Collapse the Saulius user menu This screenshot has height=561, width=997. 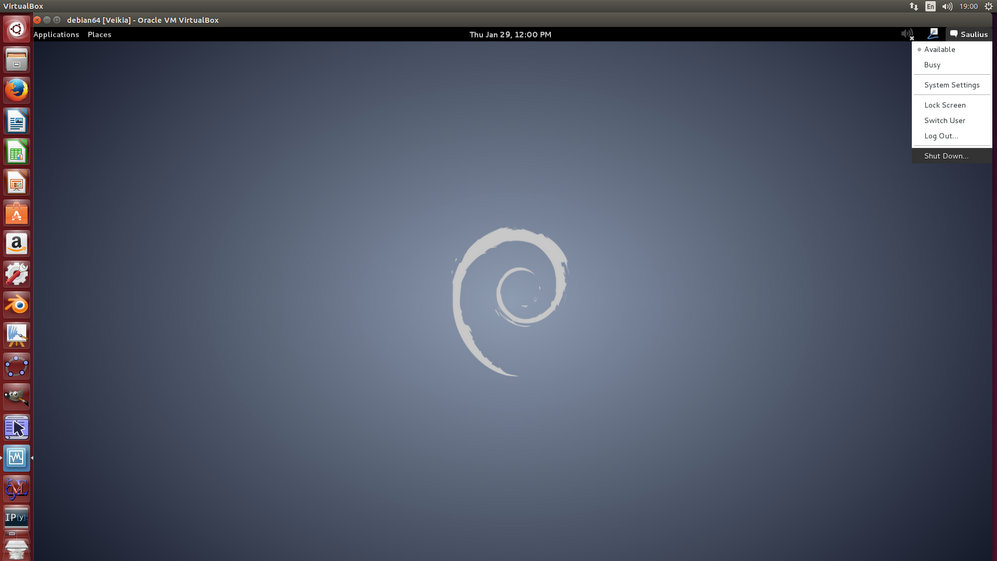click(x=968, y=34)
